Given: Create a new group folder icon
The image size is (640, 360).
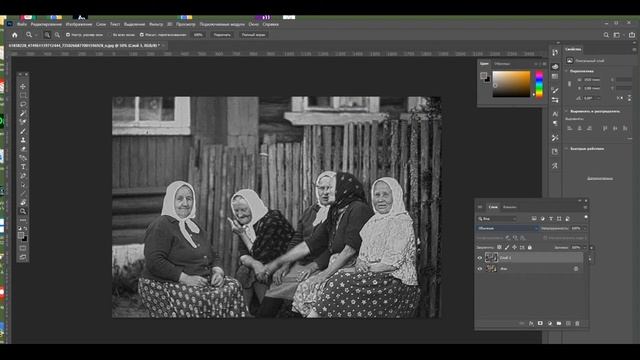Looking at the screenshot, I should (x=559, y=323).
